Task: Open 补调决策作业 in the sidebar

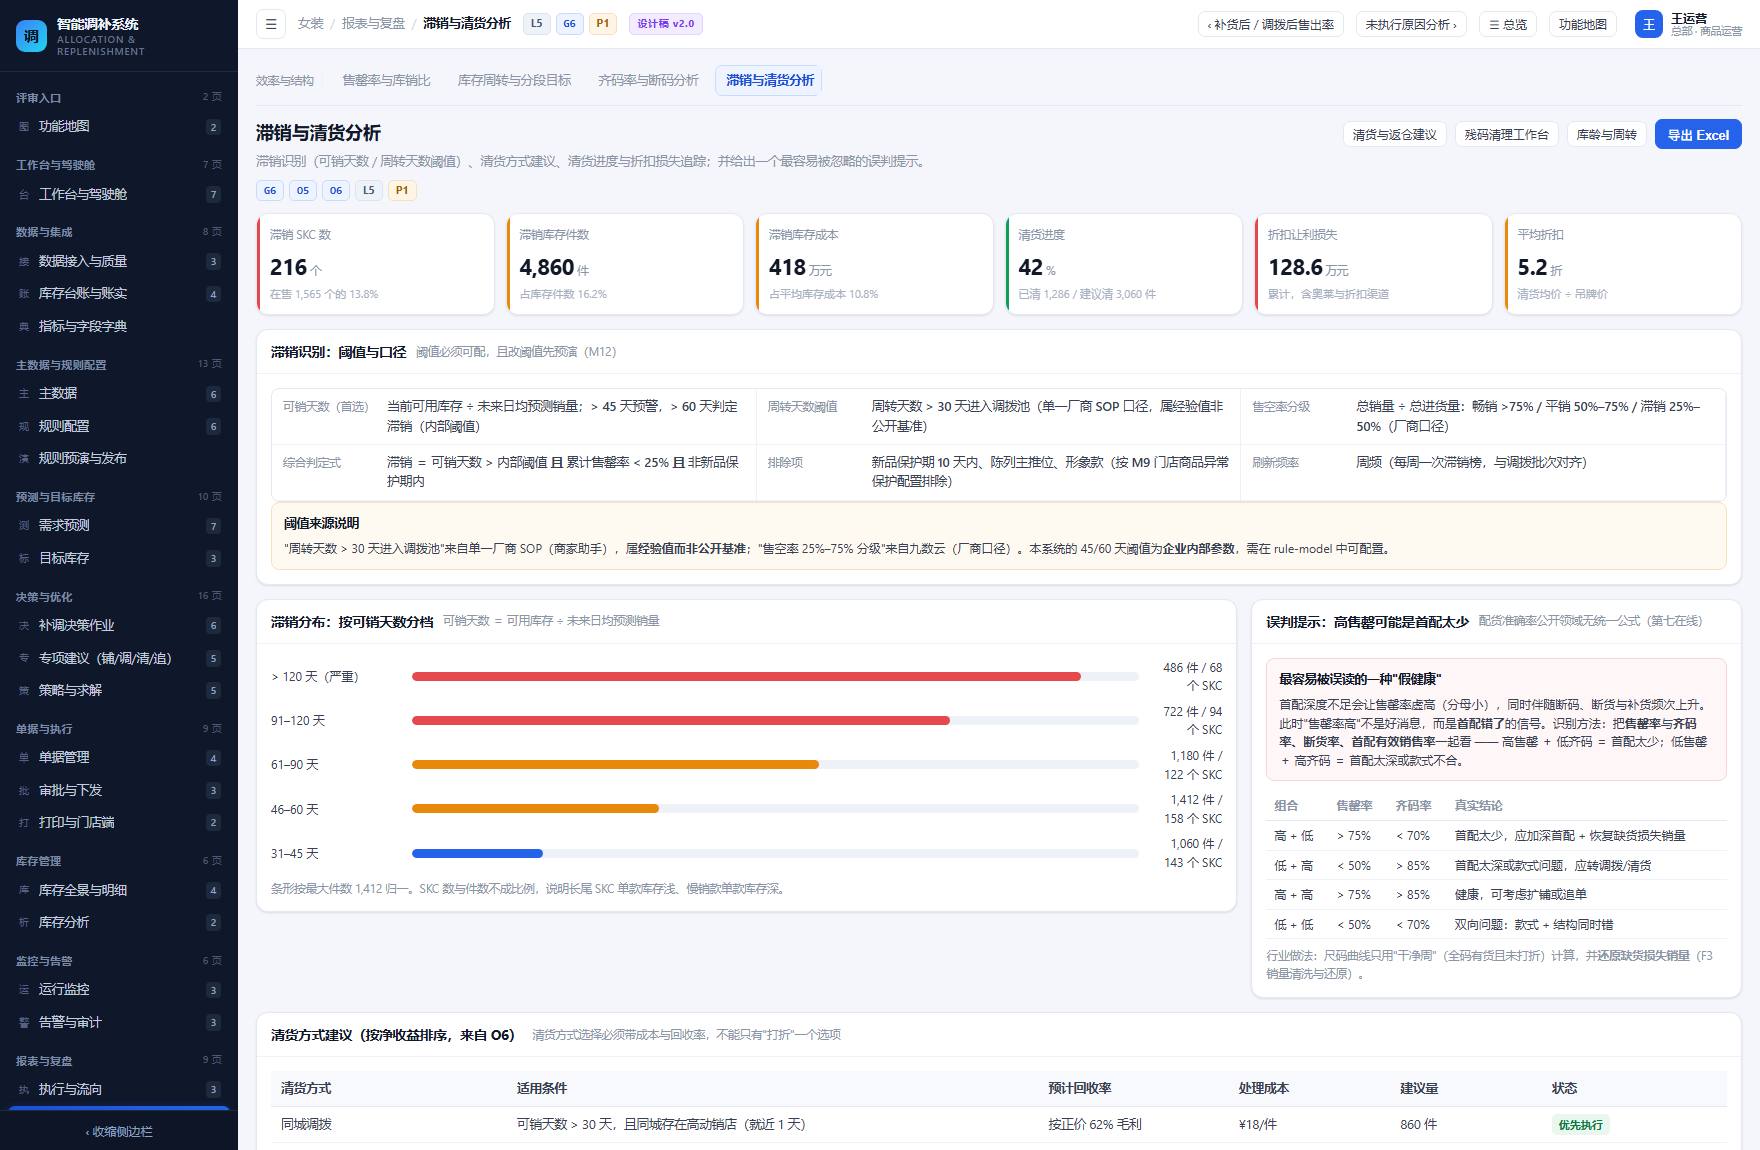Action: (119, 625)
